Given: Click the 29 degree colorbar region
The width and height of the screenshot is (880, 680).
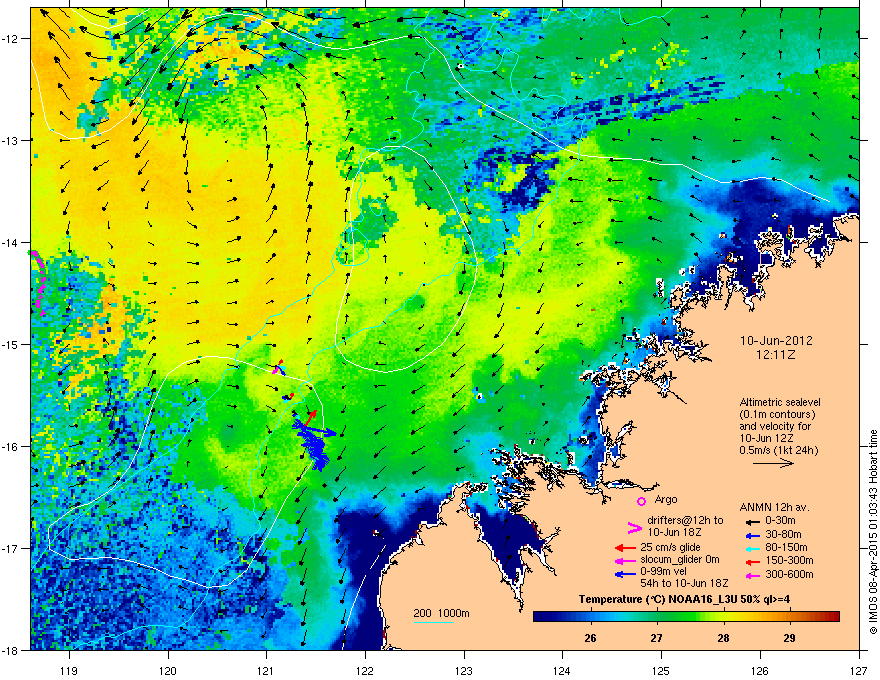Looking at the screenshot, I should coord(790,617).
